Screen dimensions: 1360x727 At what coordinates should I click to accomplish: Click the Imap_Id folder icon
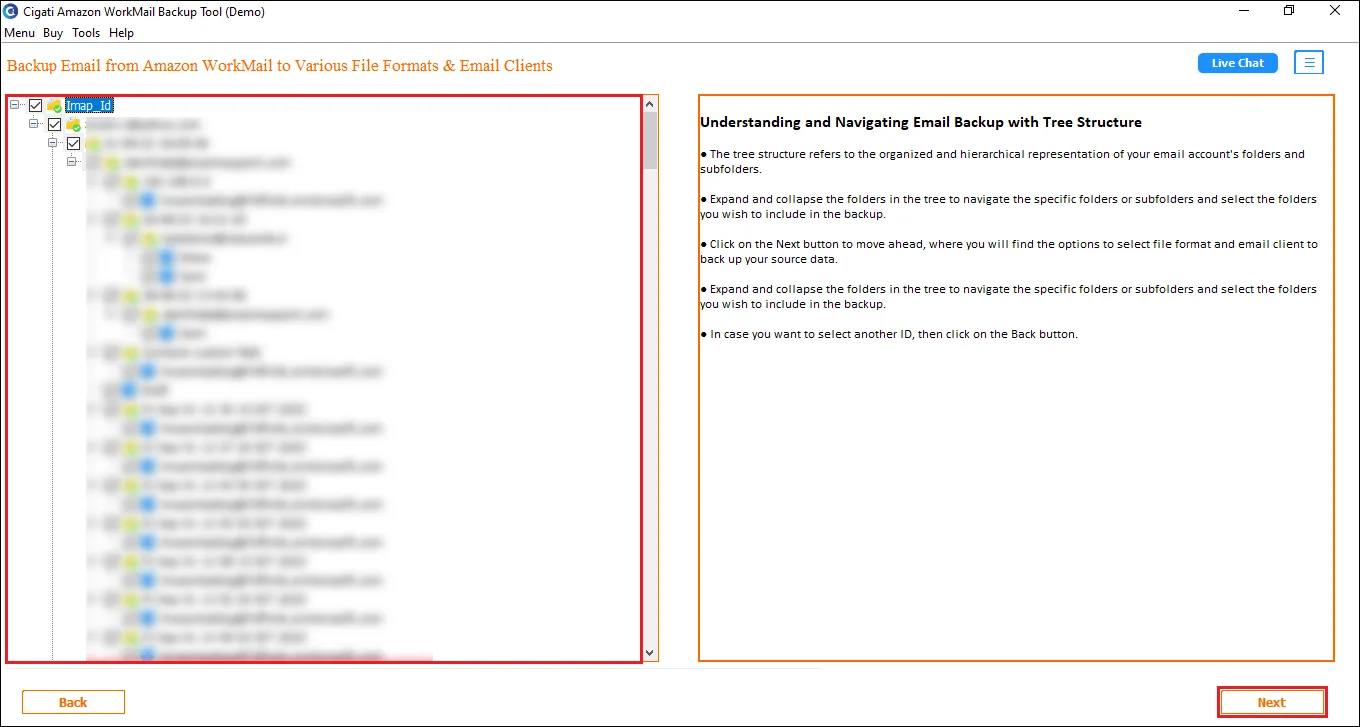[x=54, y=105]
